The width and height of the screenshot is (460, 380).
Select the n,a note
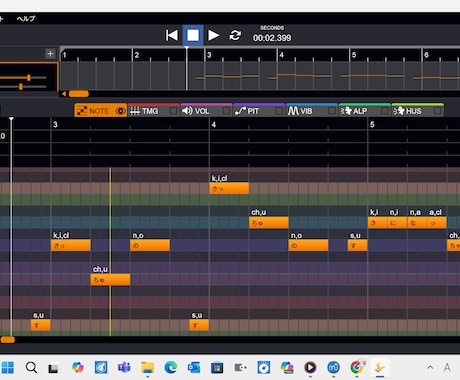pos(417,222)
